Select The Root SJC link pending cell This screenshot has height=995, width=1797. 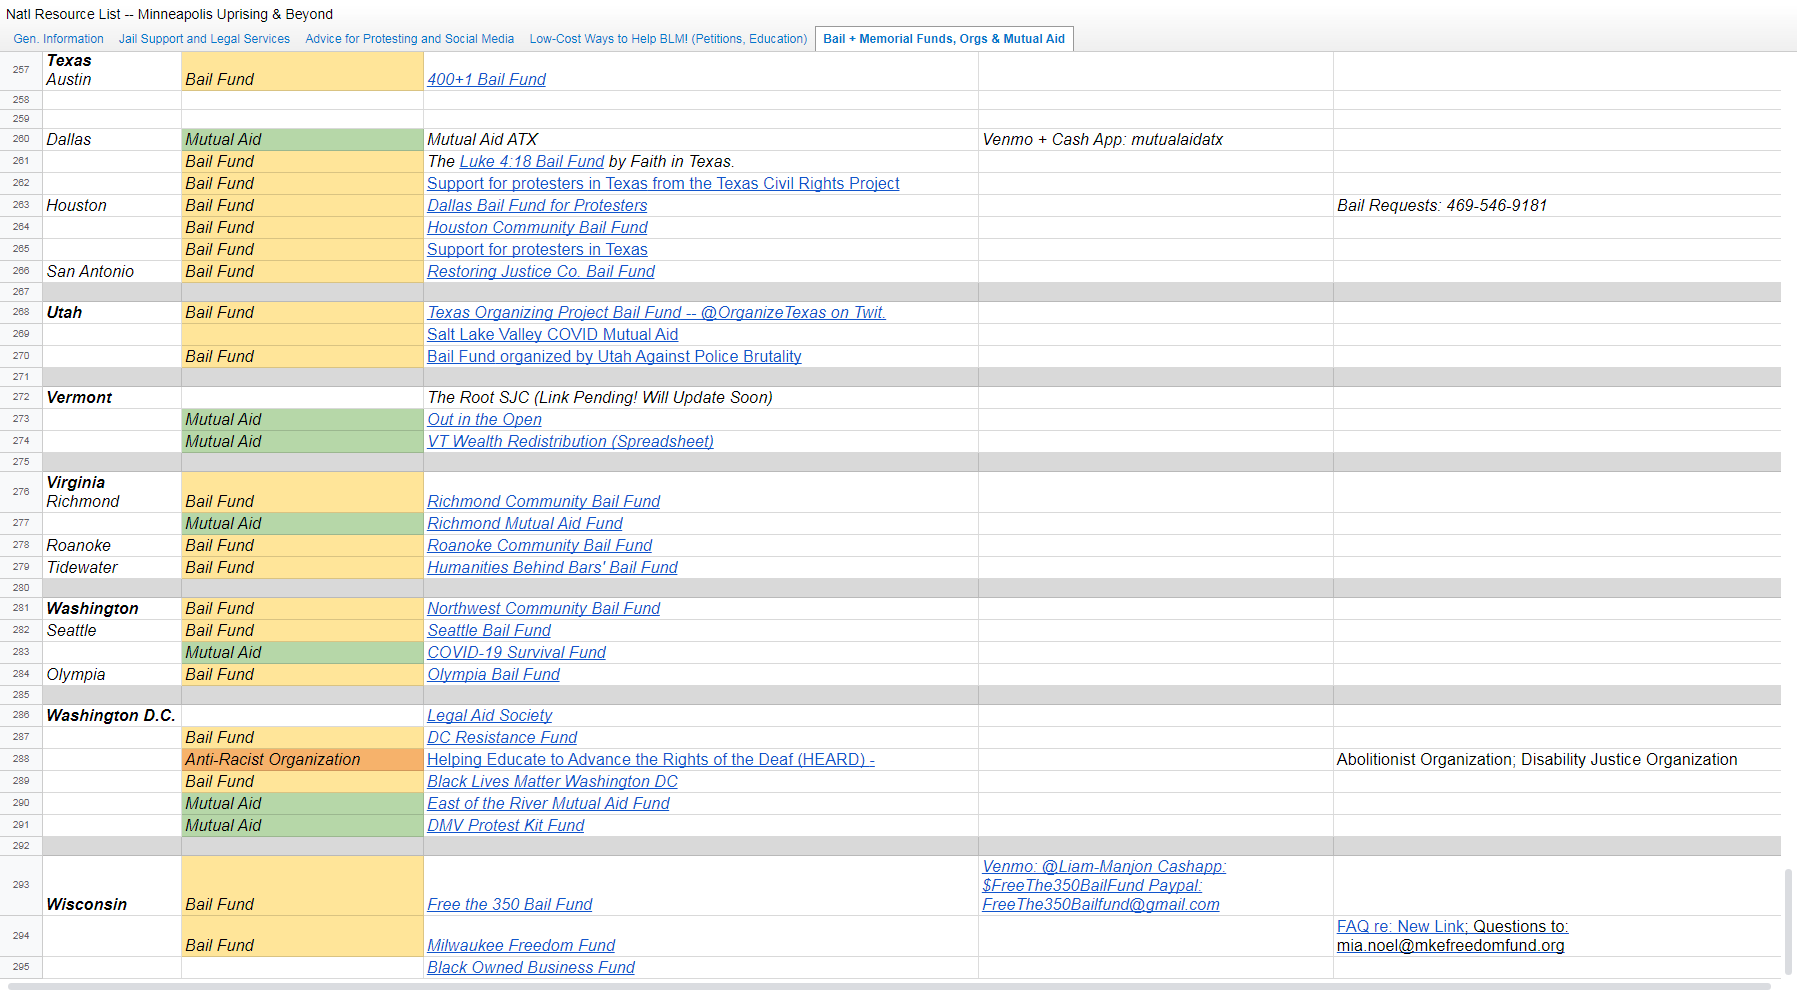click(701, 398)
